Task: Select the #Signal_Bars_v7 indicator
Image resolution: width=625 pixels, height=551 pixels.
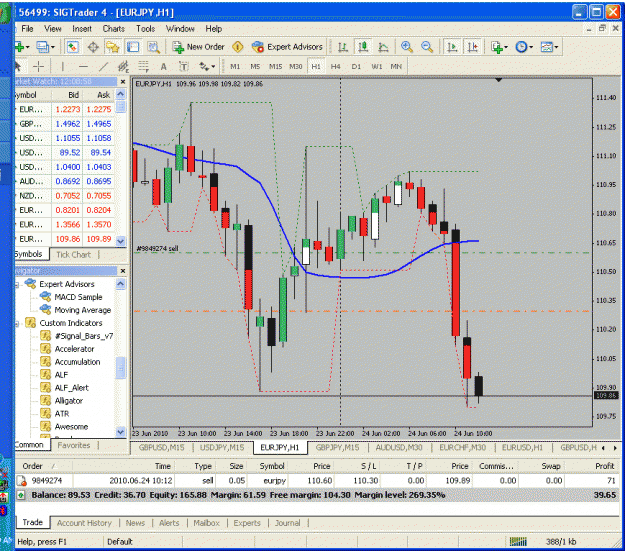Action: tap(84, 336)
